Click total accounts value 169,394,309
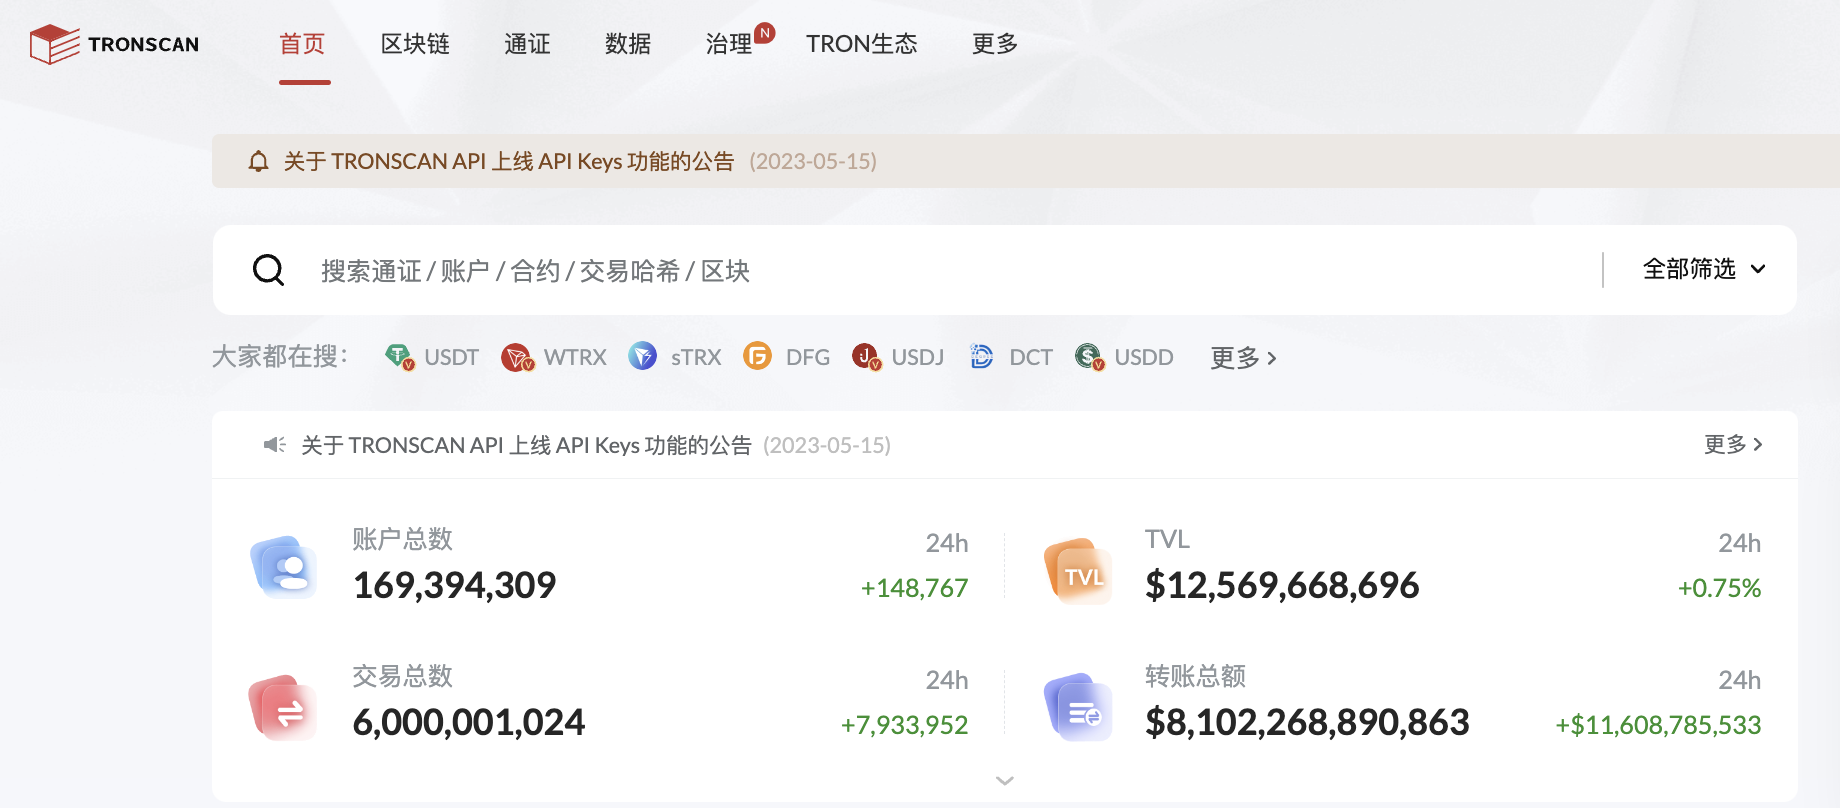 pyautogui.click(x=455, y=585)
